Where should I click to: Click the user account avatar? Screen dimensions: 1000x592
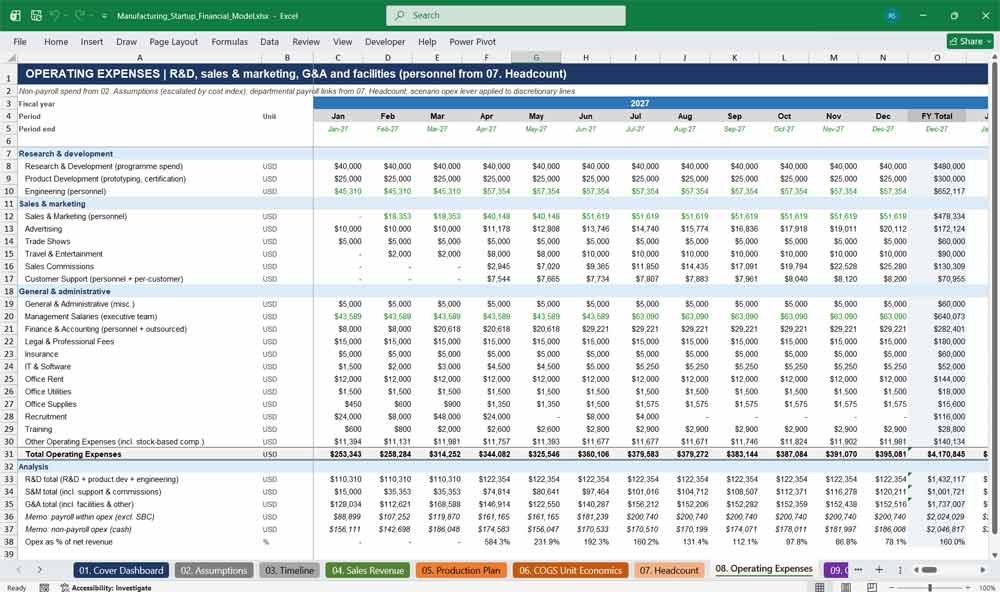(x=892, y=15)
